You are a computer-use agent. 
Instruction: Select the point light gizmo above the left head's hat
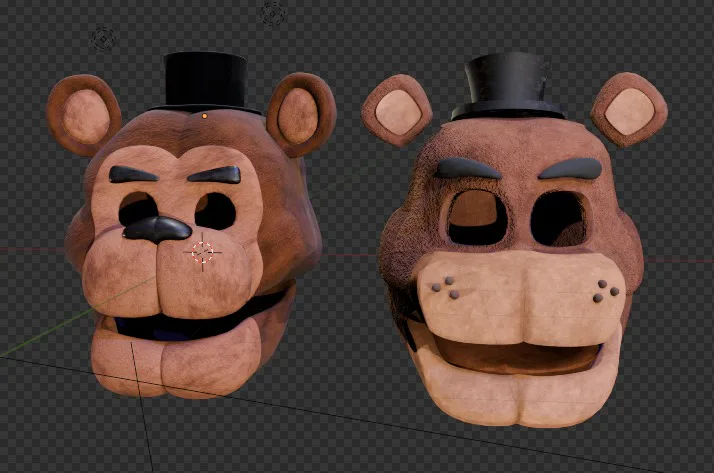click(x=272, y=13)
